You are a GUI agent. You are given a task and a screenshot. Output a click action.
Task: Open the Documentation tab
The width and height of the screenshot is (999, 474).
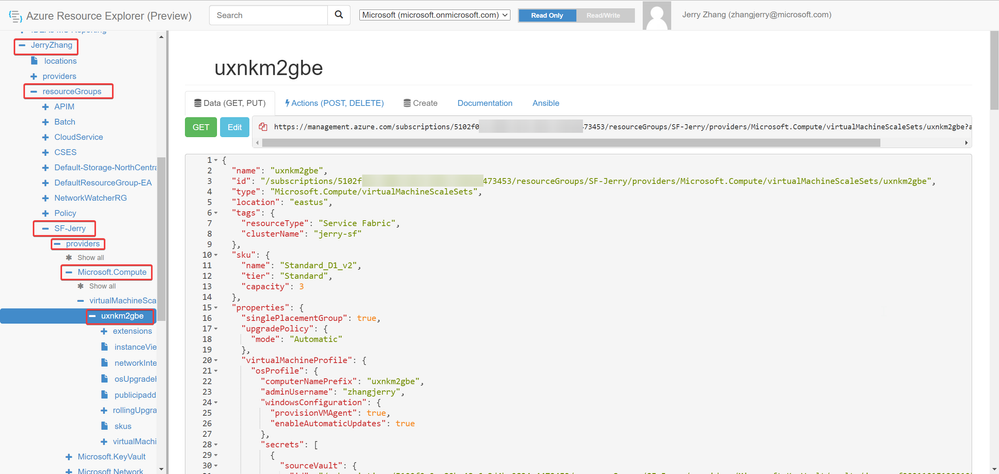(485, 103)
